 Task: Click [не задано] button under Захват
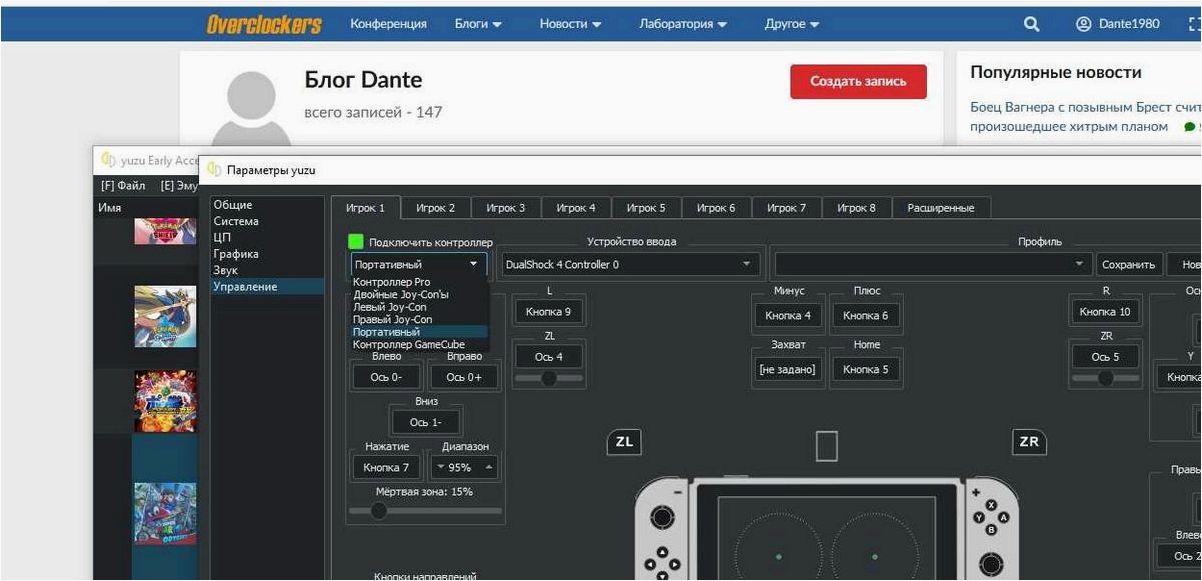(787, 369)
